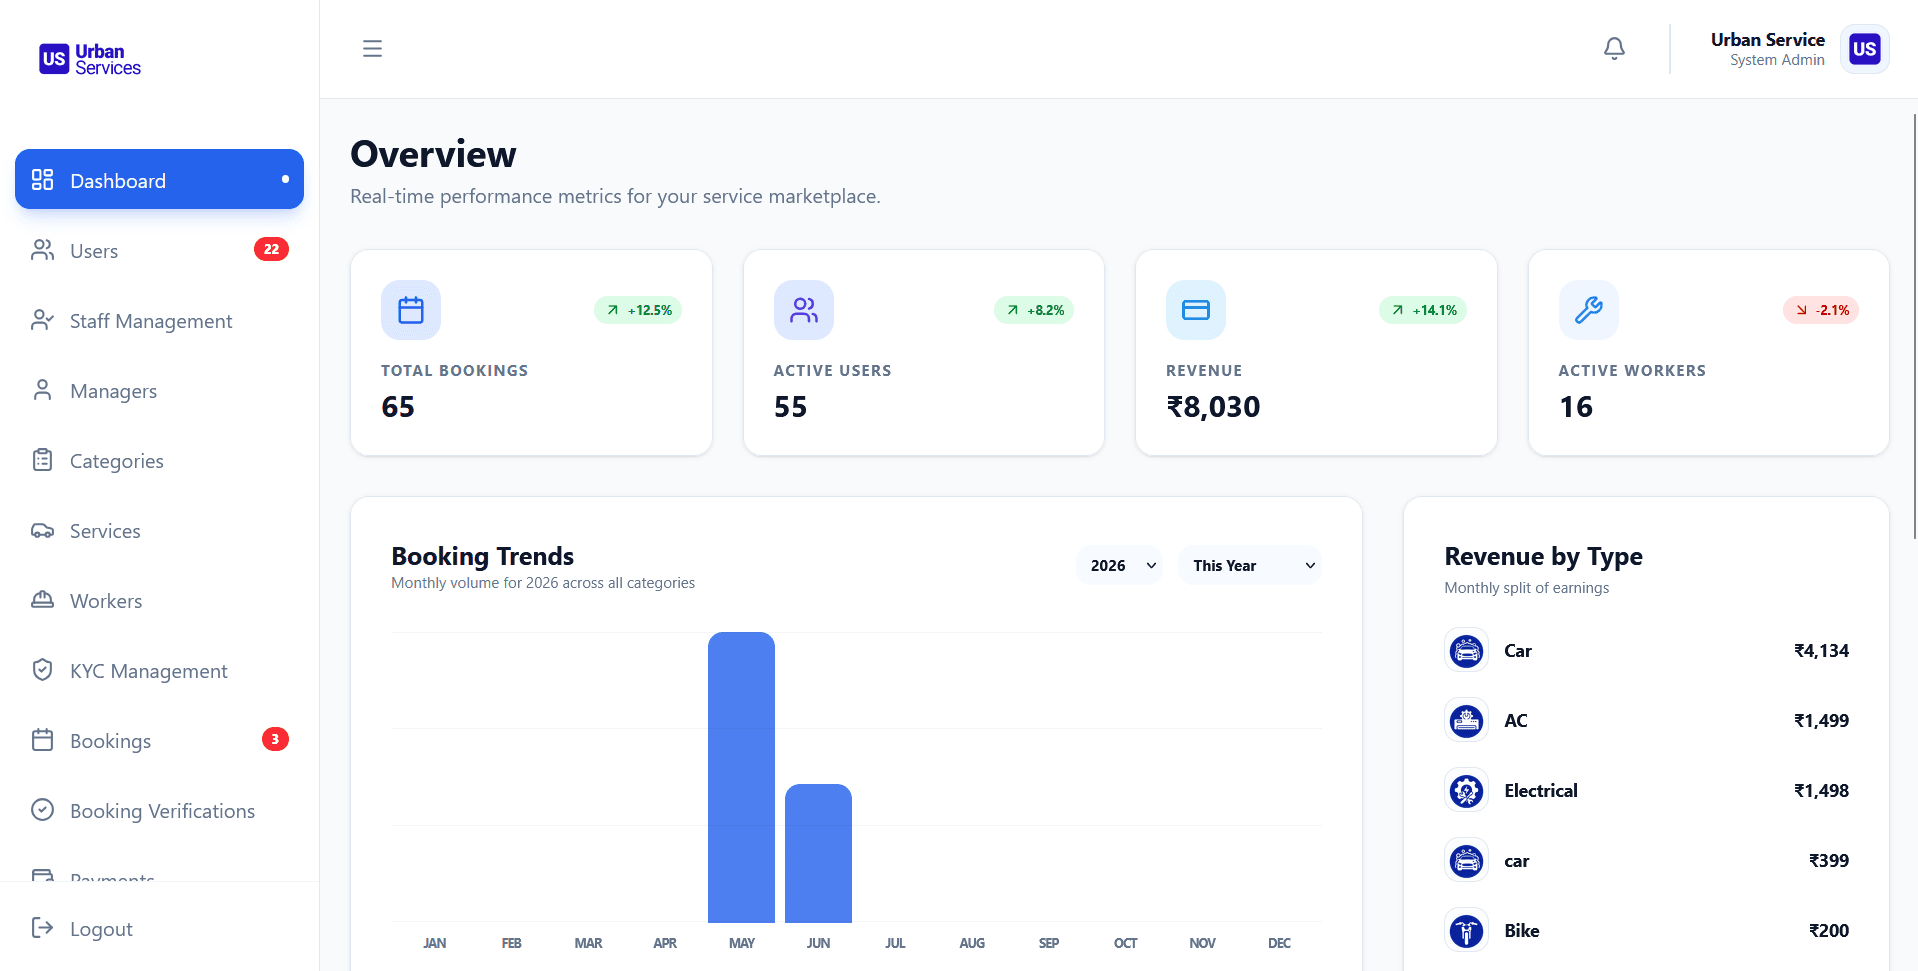The image size is (1918, 971).
Task: Click the Bike revenue type icon
Action: [1467, 930]
